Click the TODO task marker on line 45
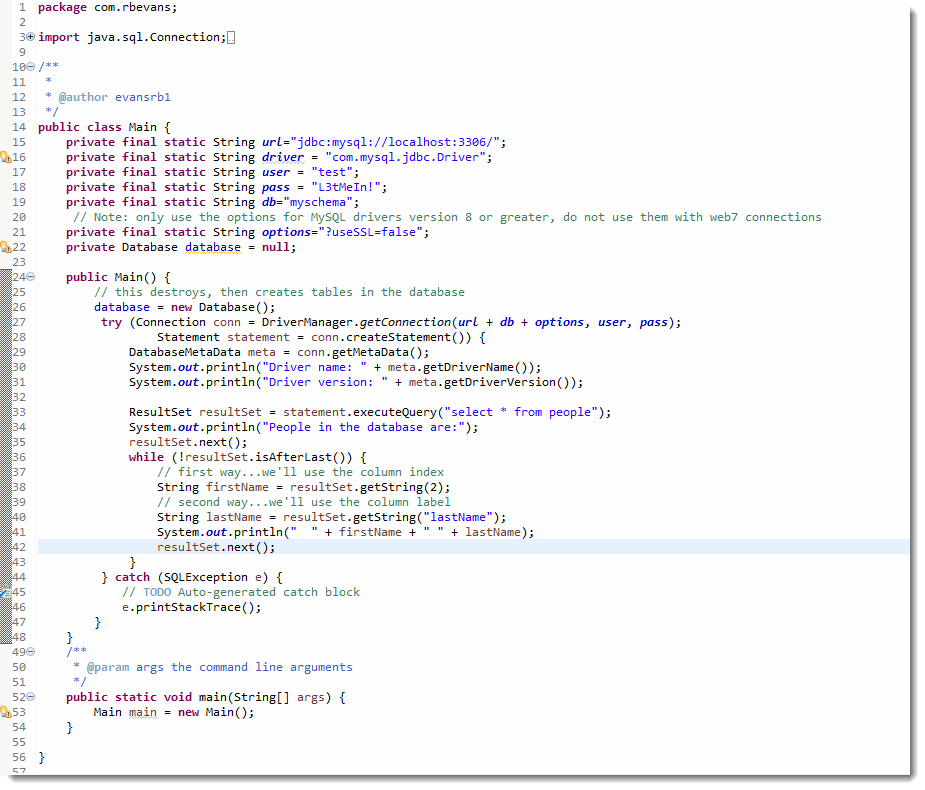This screenshot has width=925, height=790. (x=5, y=592)
